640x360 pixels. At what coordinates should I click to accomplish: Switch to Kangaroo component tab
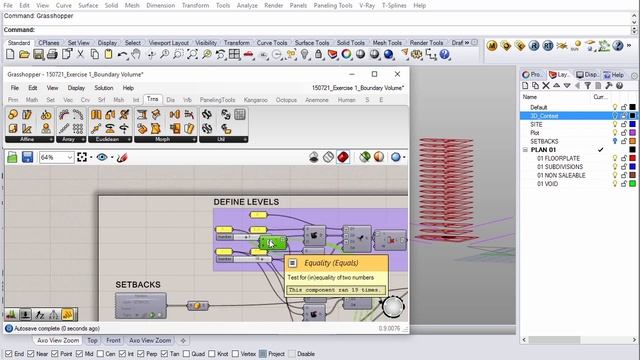(256, 100)
